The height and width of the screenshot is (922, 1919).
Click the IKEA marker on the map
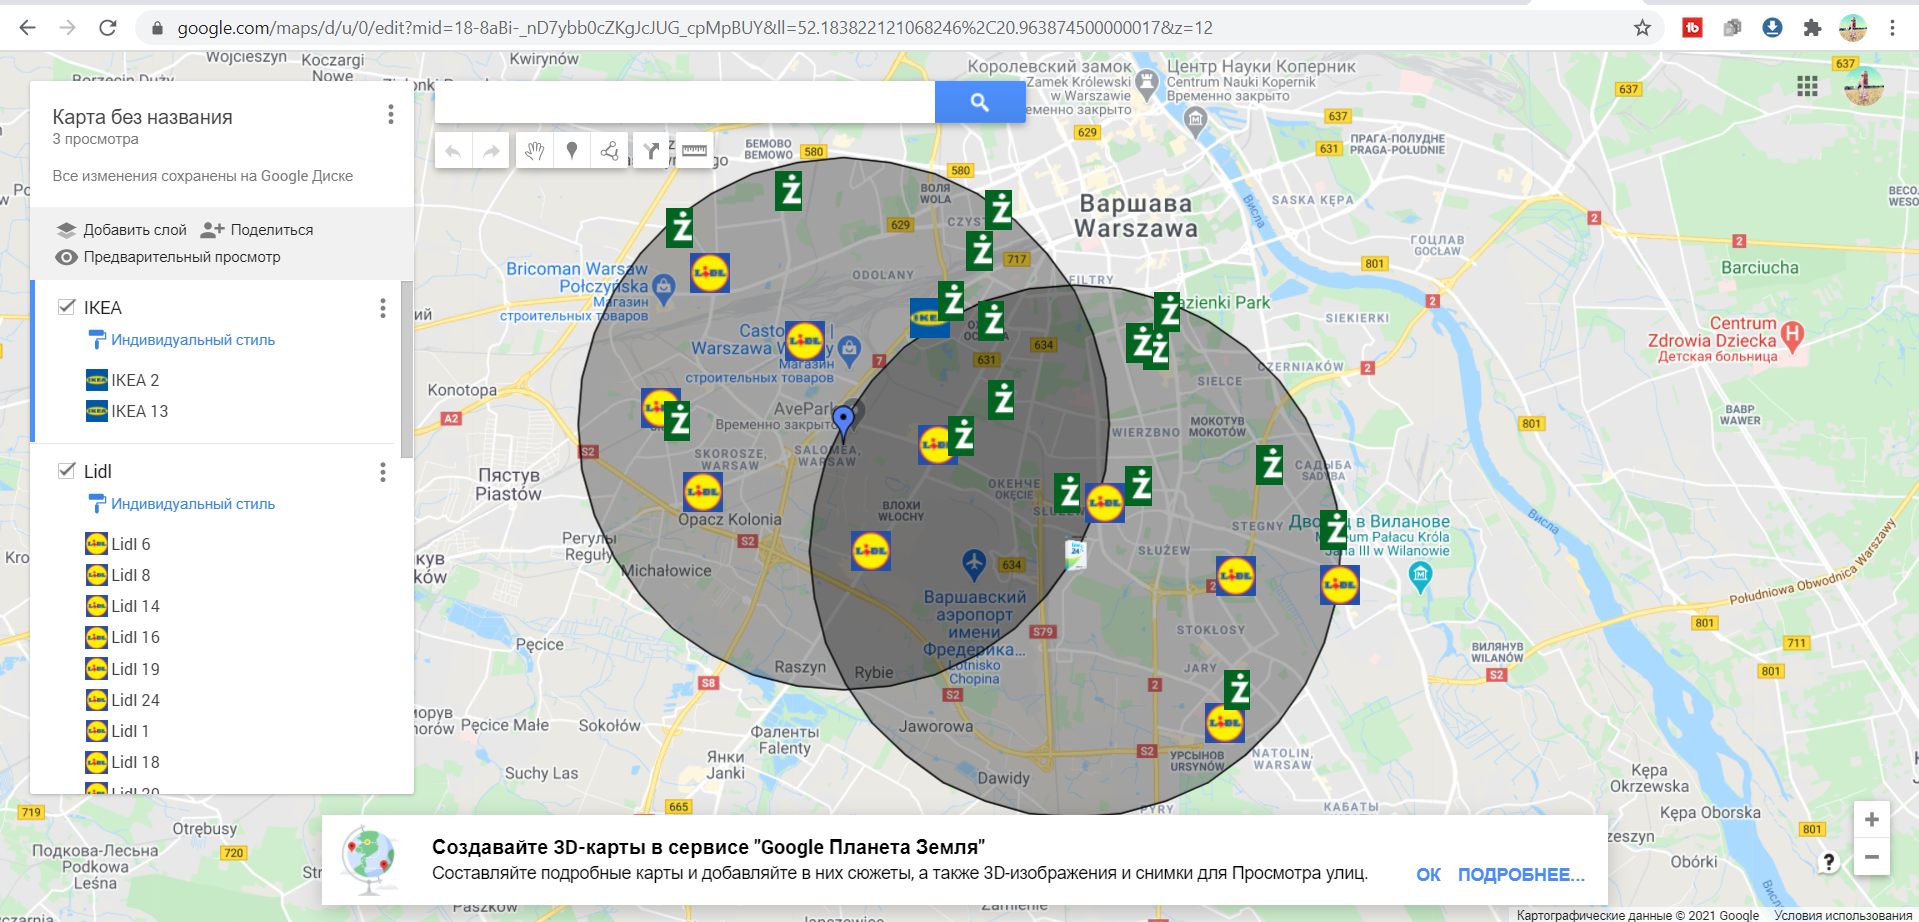927,317
